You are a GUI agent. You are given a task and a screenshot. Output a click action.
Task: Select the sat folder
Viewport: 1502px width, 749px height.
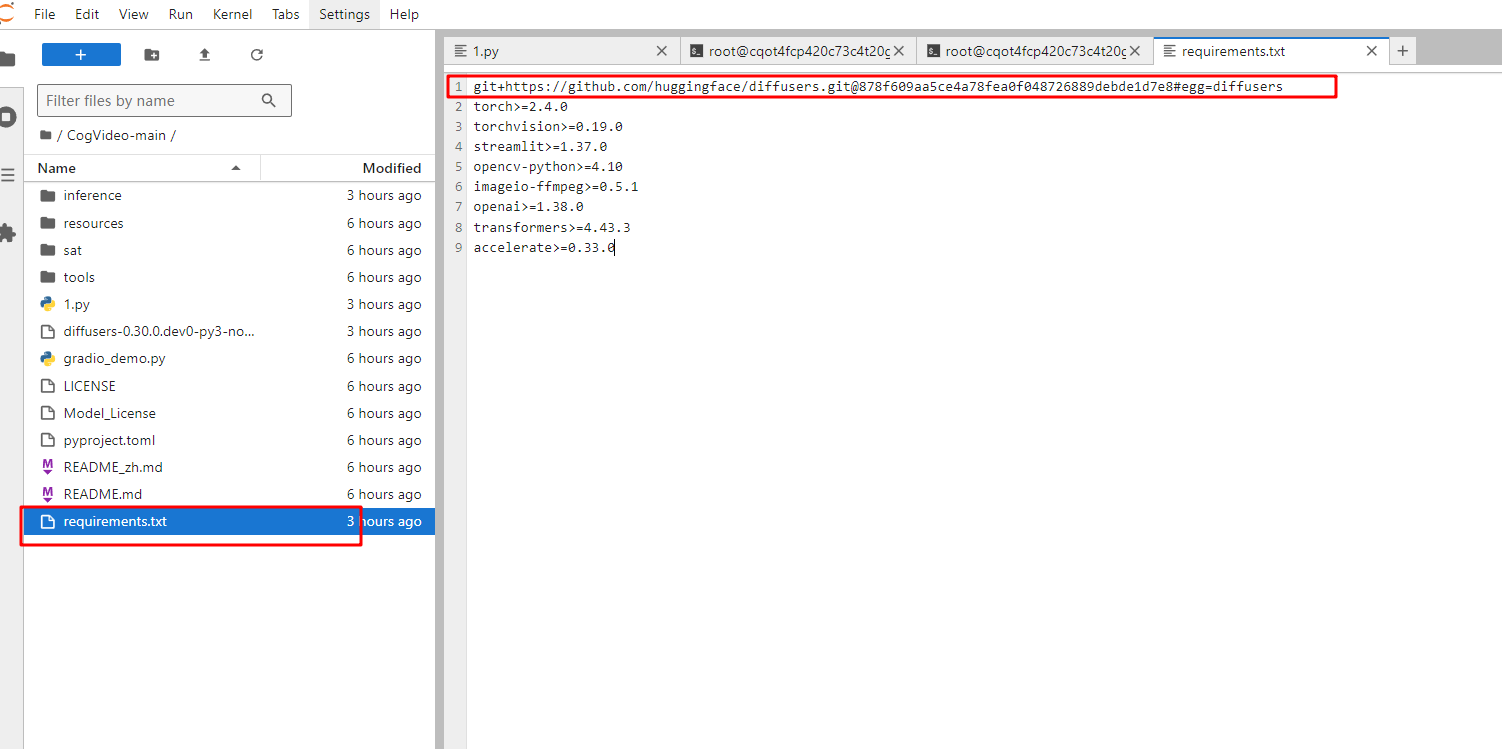229,250
